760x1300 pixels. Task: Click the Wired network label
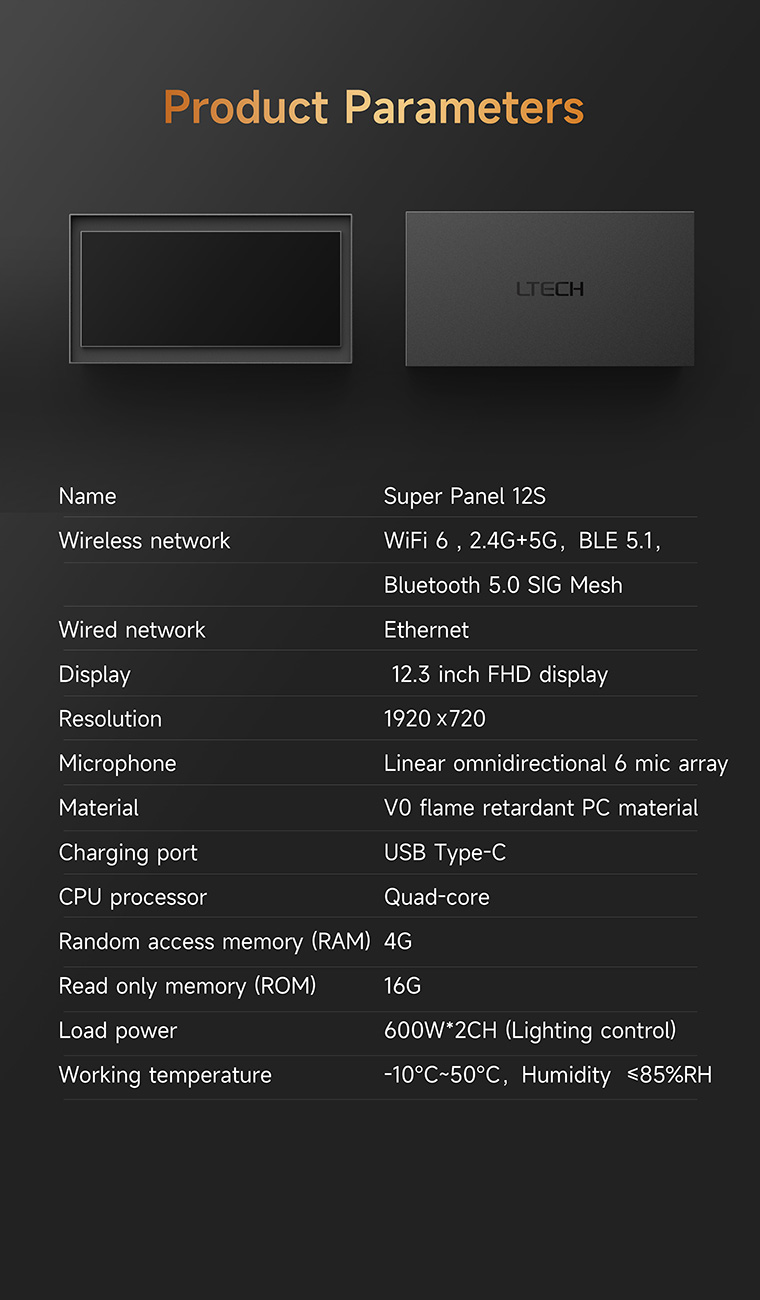[132, 630]
